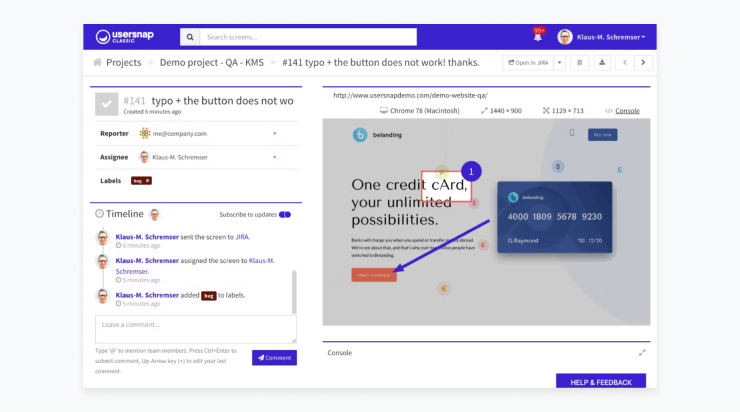
Task: Click the search magnifier icon
Action: click(x=189, y=37)
